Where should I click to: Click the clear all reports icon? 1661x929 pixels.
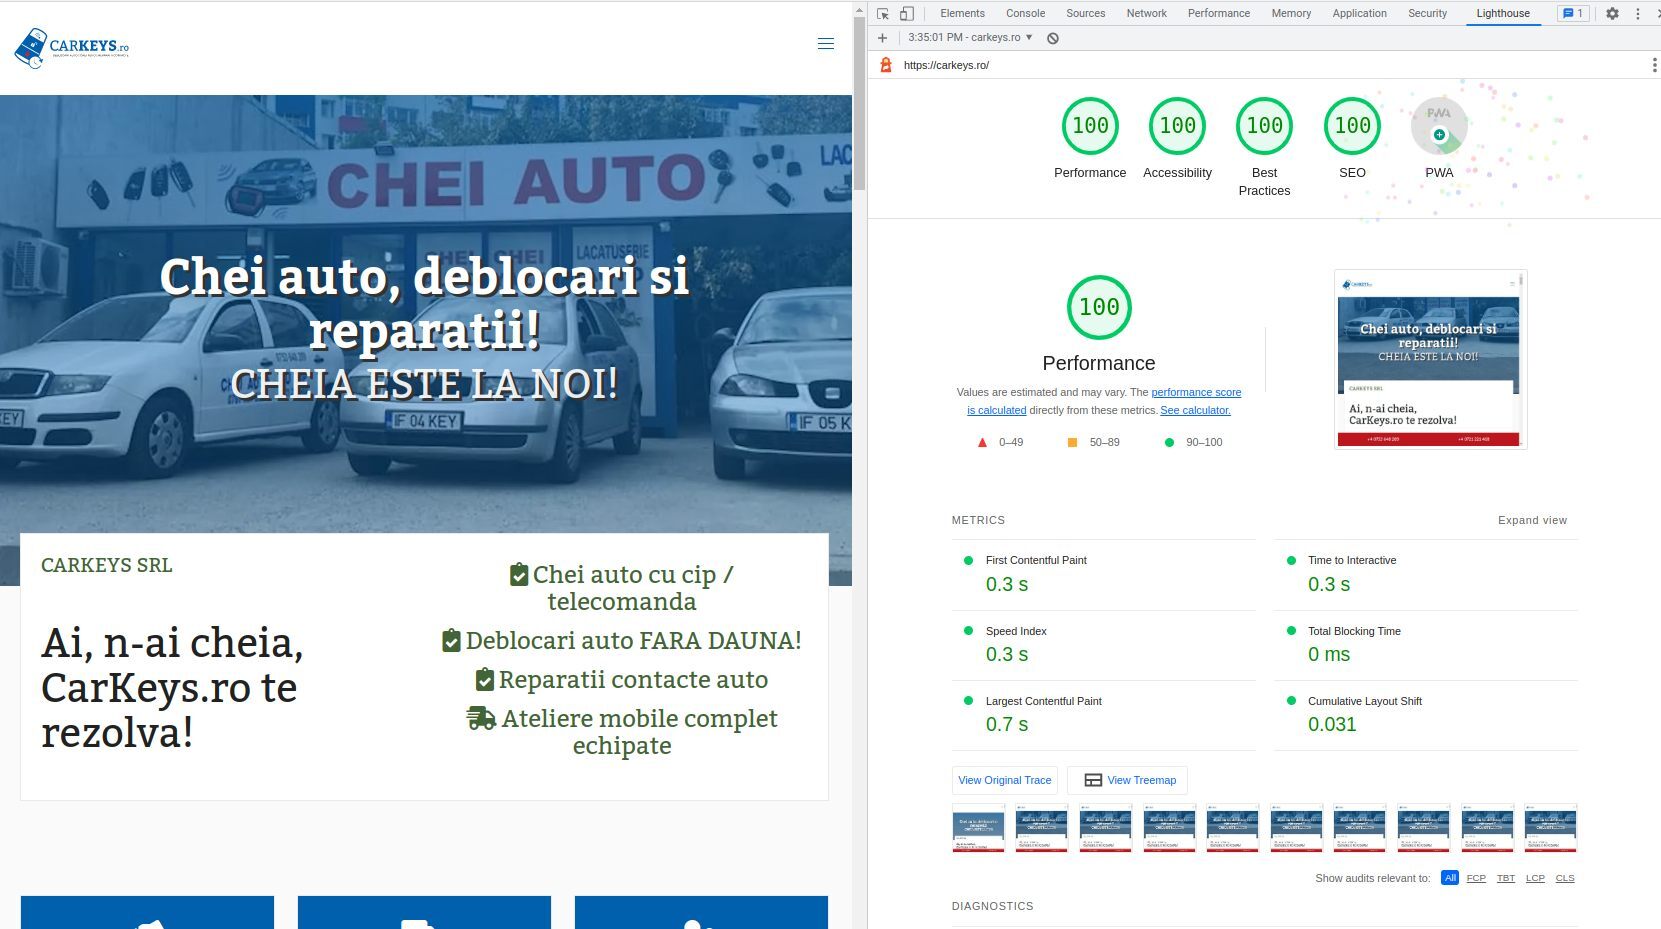(1053, 38)
